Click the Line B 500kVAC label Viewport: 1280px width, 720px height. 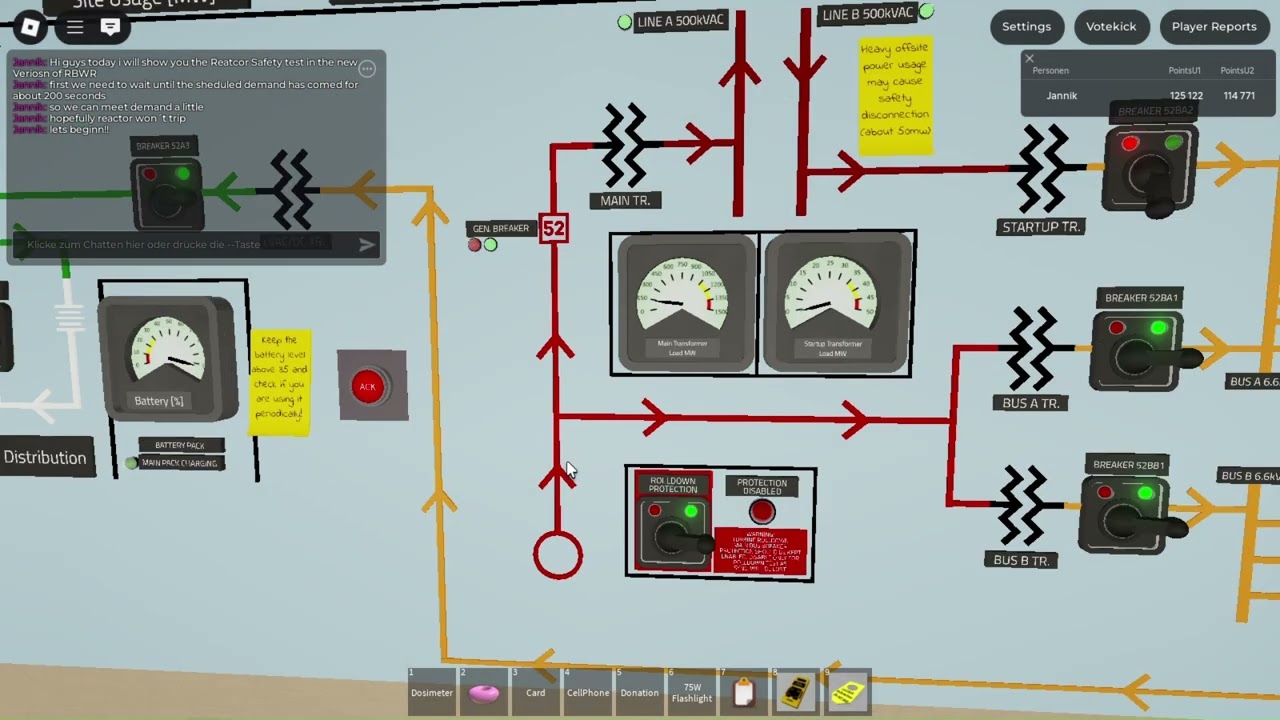tap(867, 14)
